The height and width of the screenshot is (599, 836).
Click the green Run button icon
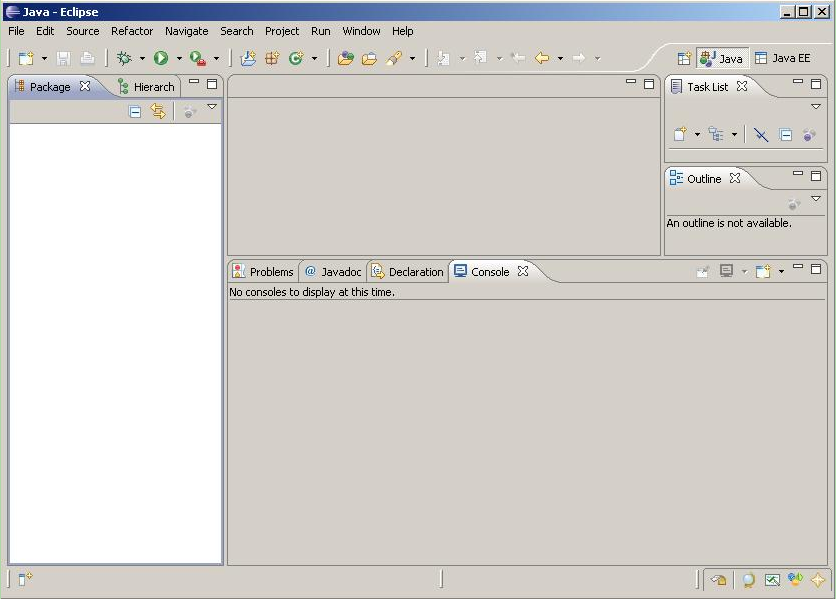coord(161,58)
